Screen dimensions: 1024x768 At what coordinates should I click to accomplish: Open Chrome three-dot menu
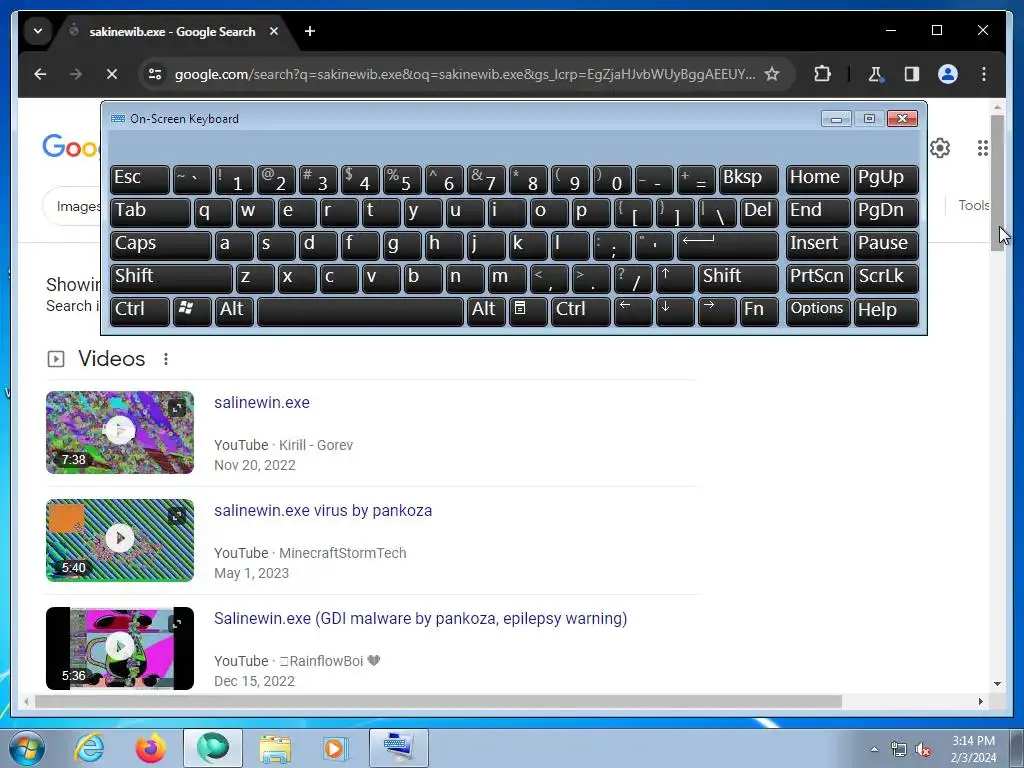pos(984,74)
